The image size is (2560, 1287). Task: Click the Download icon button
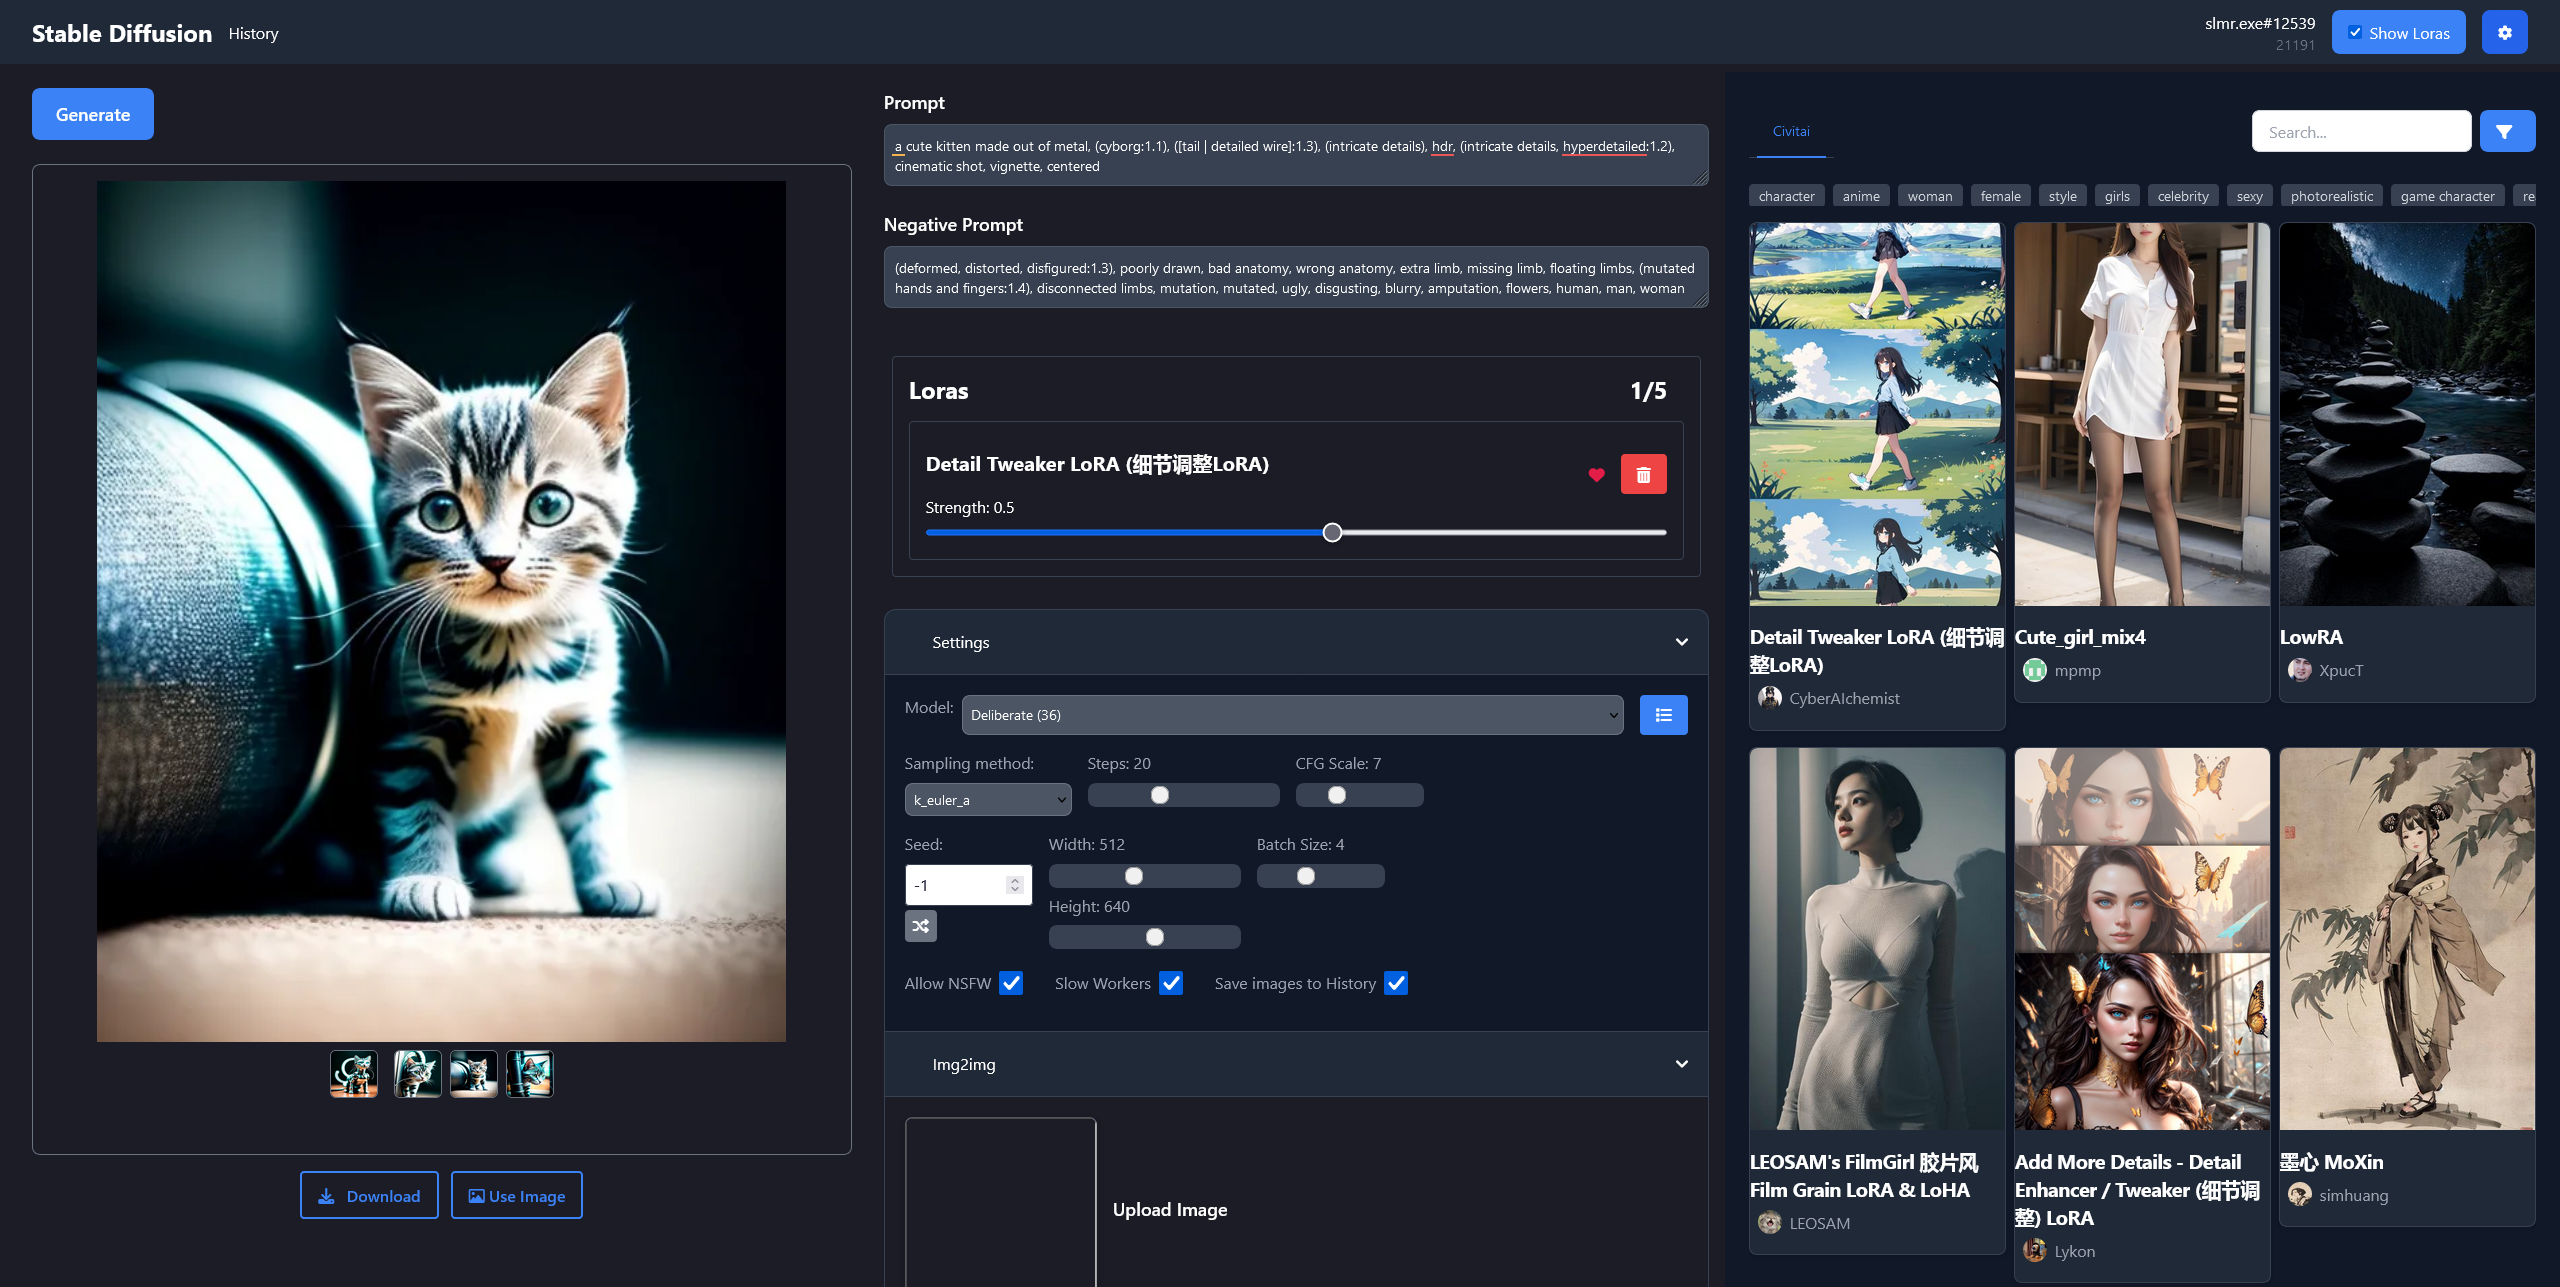327,1196
